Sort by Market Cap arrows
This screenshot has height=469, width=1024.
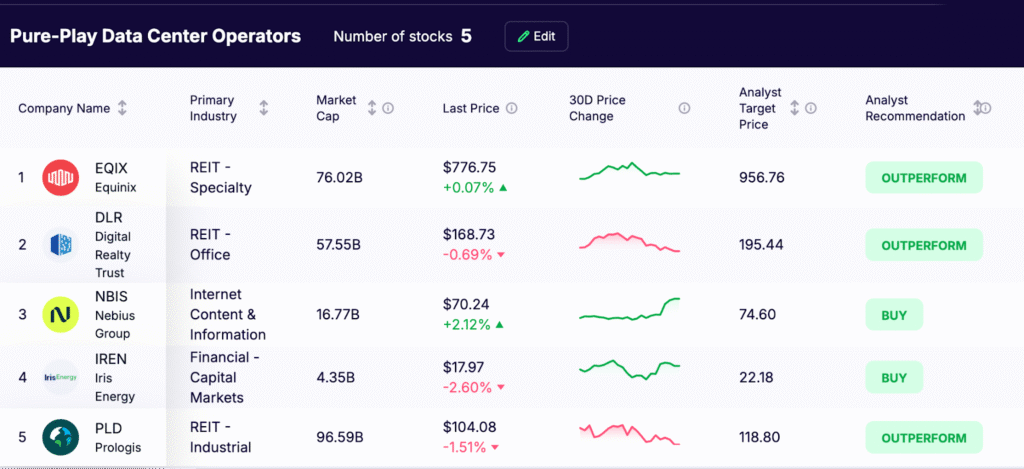pyautogui.click(x=372, y=108)
